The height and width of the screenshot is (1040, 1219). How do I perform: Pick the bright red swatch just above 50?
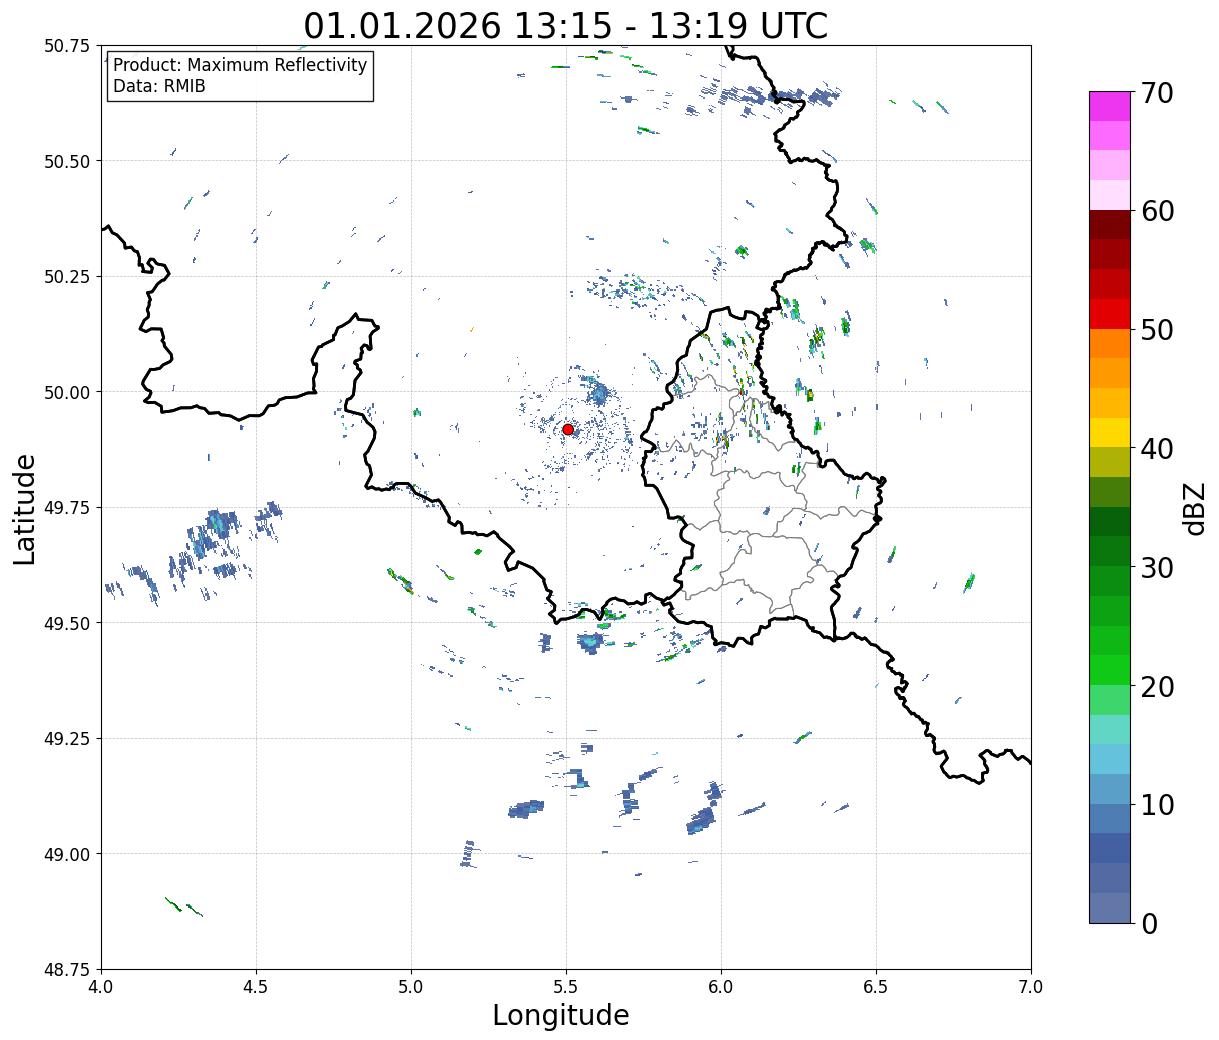[1110, 314]
